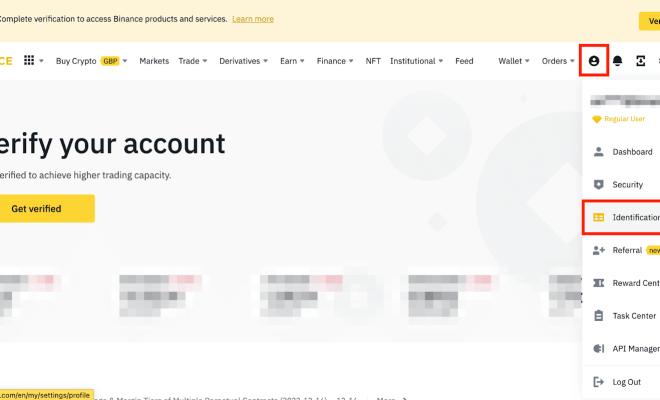Click the user profile account icon

593,61
